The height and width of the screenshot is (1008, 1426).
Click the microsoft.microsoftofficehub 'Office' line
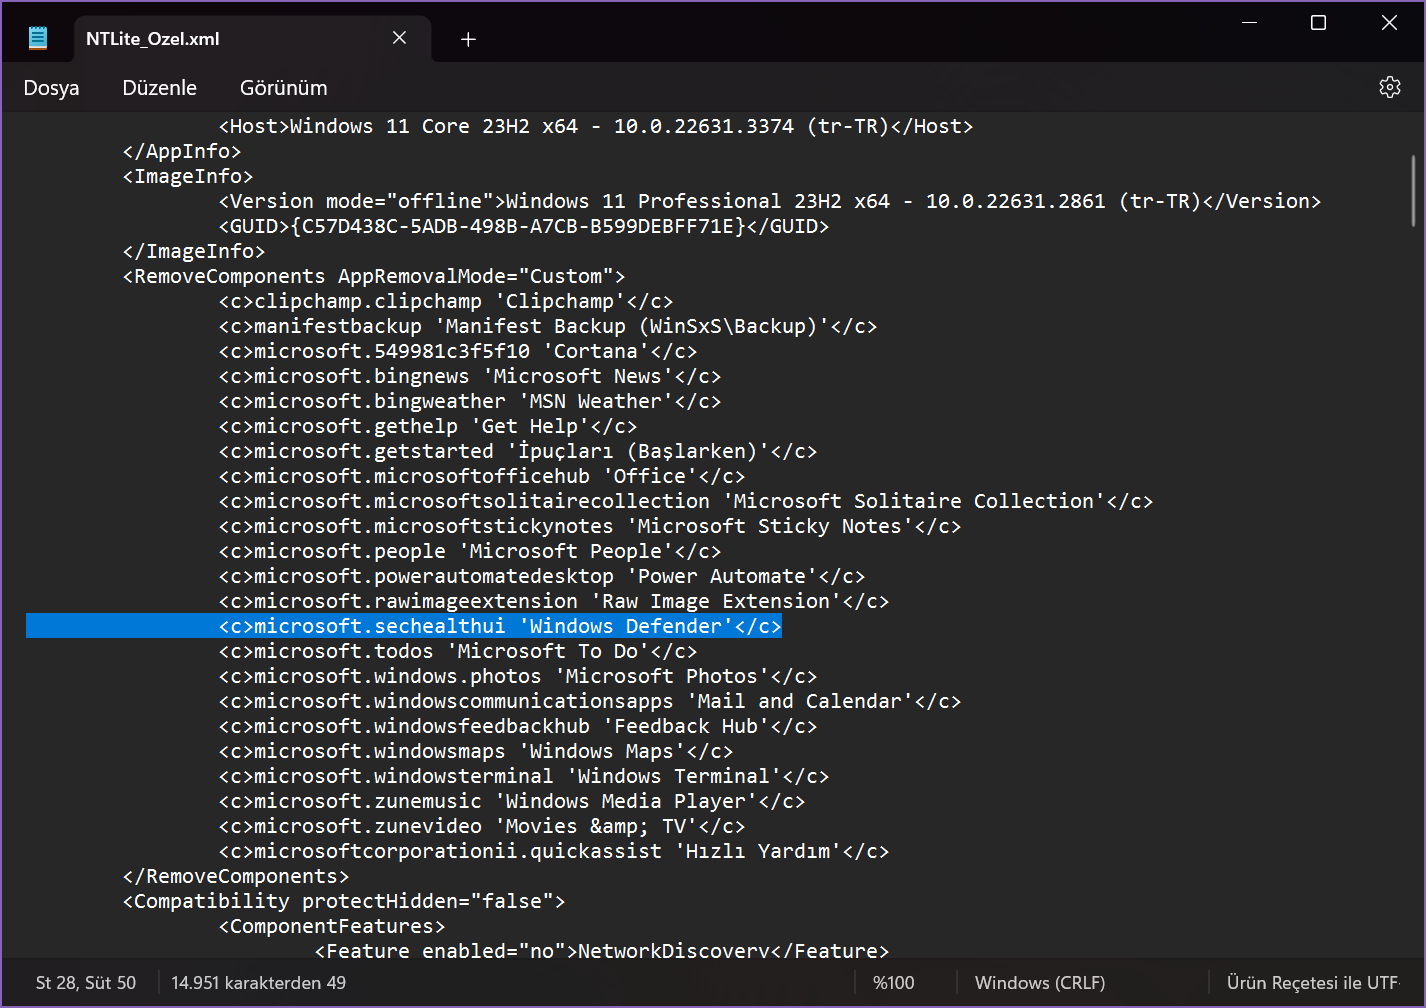coord(482,476)
